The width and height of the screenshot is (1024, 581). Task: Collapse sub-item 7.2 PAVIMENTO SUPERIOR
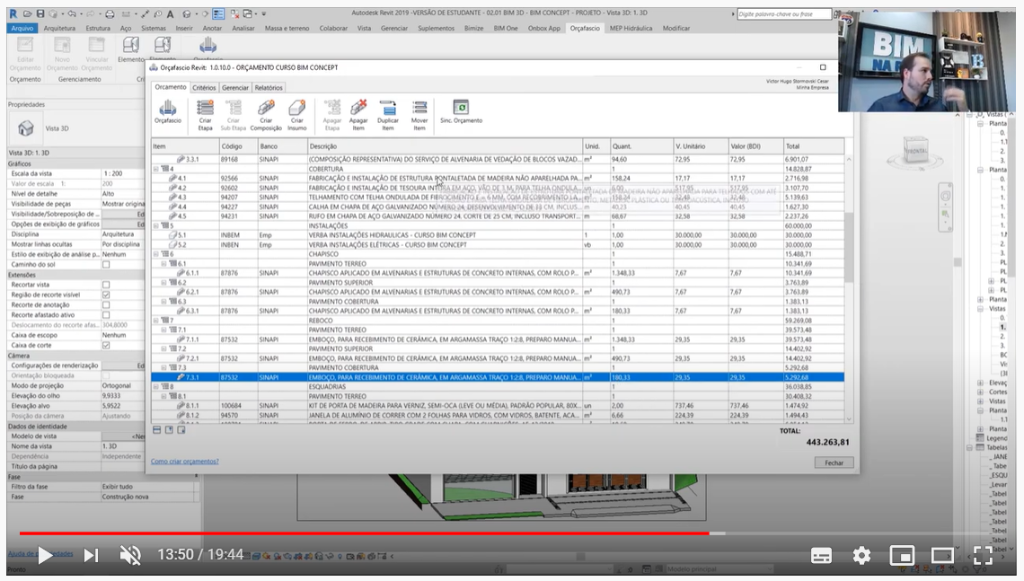pos(164,349)
